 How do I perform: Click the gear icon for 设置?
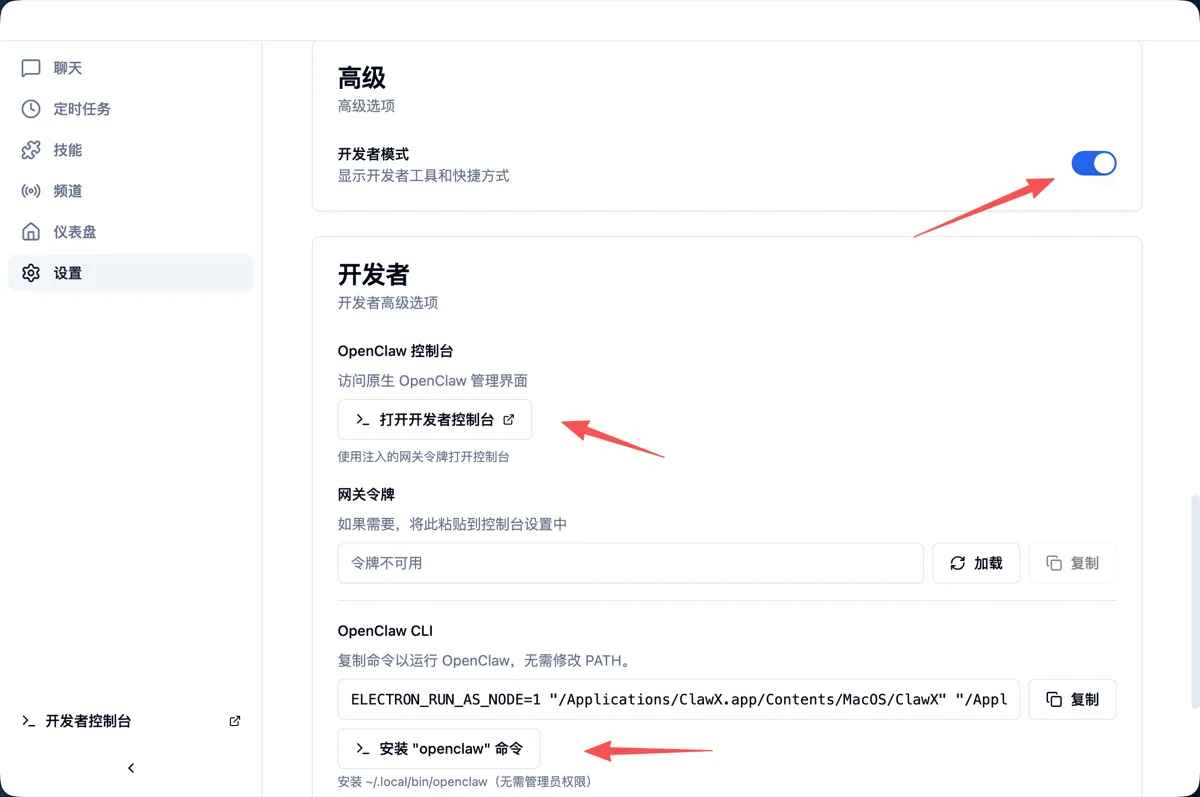click(x=31, y=273)
